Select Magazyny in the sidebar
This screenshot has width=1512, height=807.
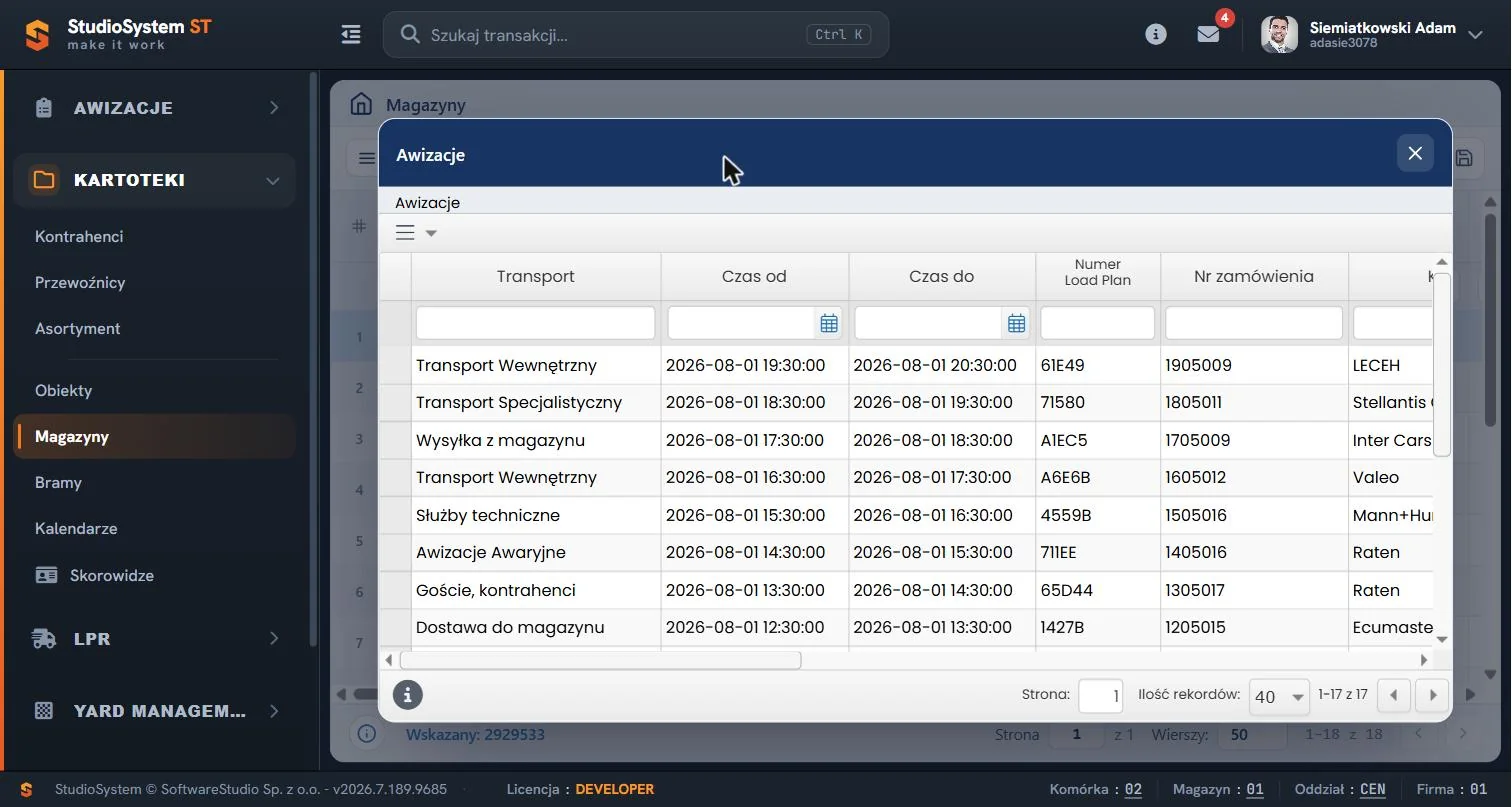155,437
